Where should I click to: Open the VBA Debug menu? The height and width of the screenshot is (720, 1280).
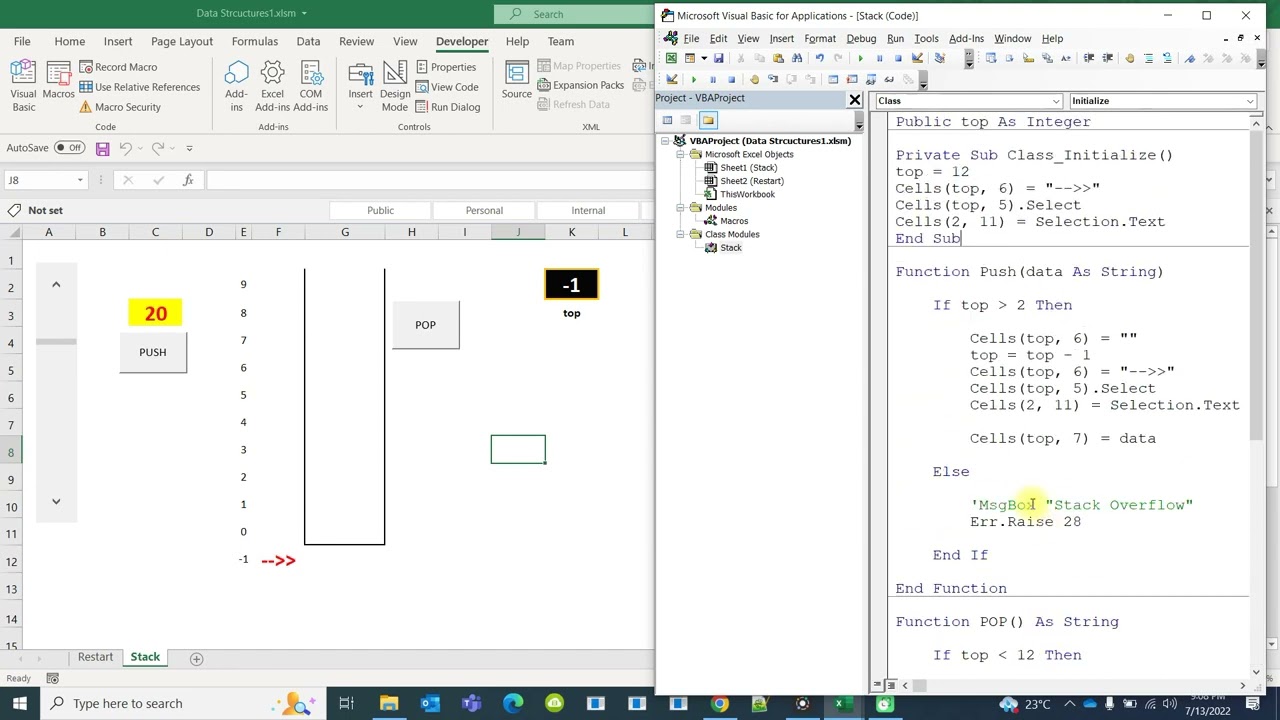(861, 38)
